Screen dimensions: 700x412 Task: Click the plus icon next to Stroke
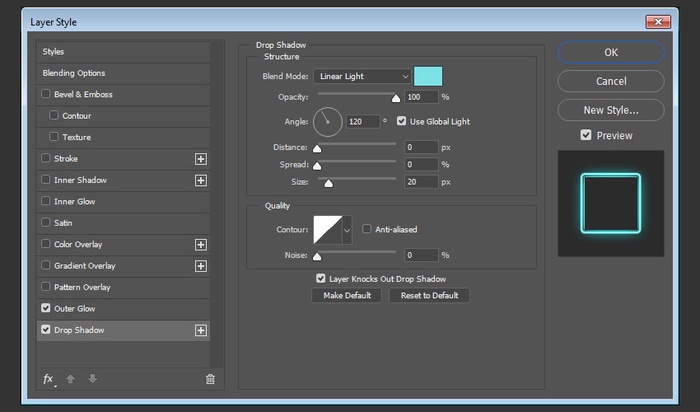click(200, 159)
